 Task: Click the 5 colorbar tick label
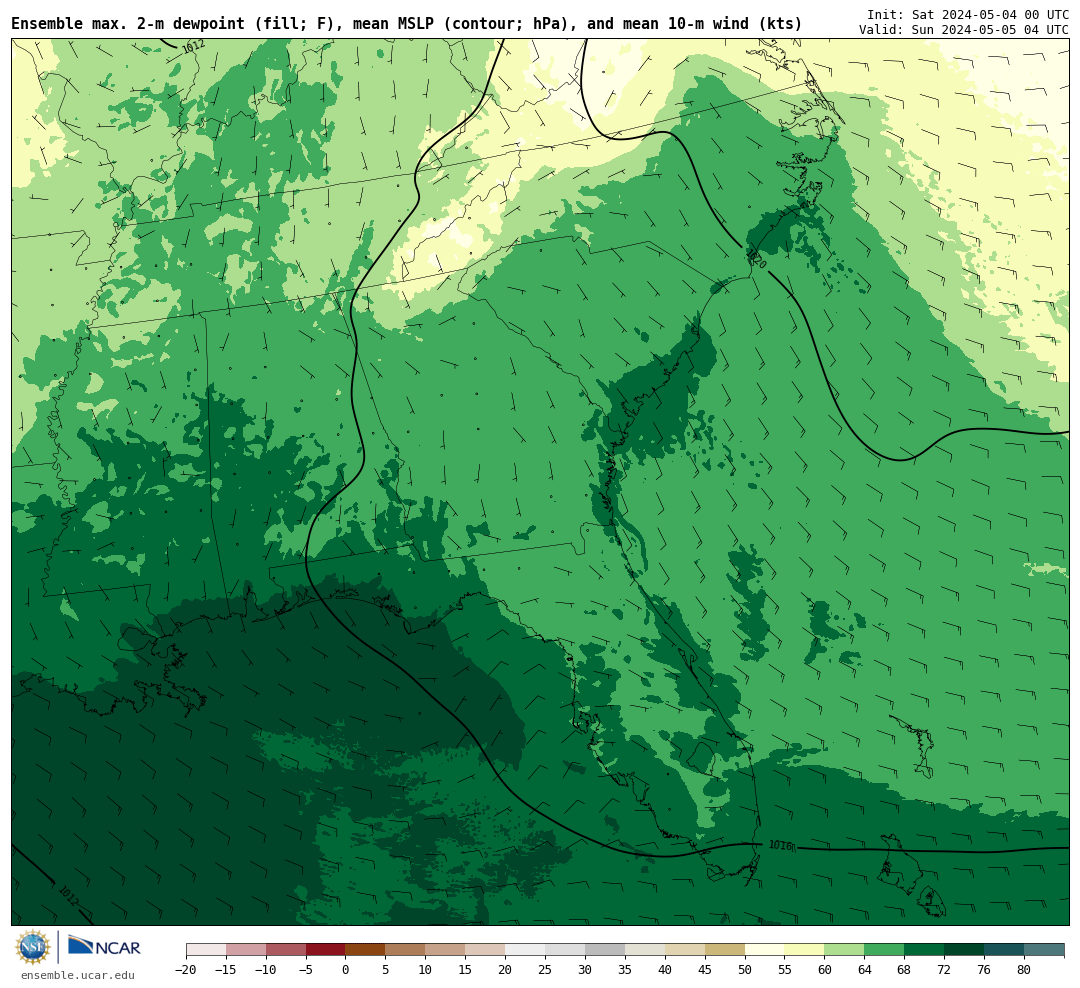(386, 969)
